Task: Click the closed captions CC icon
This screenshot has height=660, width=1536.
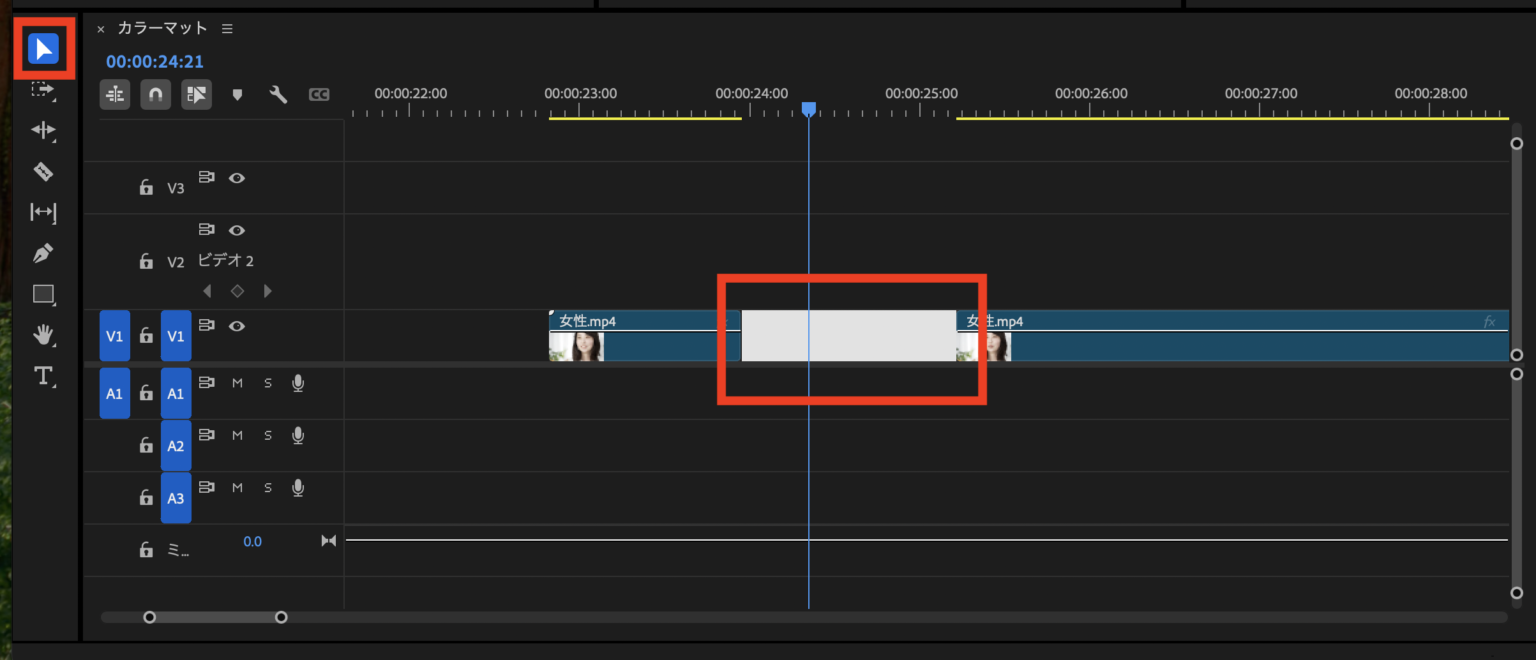Action: [318, 94]
